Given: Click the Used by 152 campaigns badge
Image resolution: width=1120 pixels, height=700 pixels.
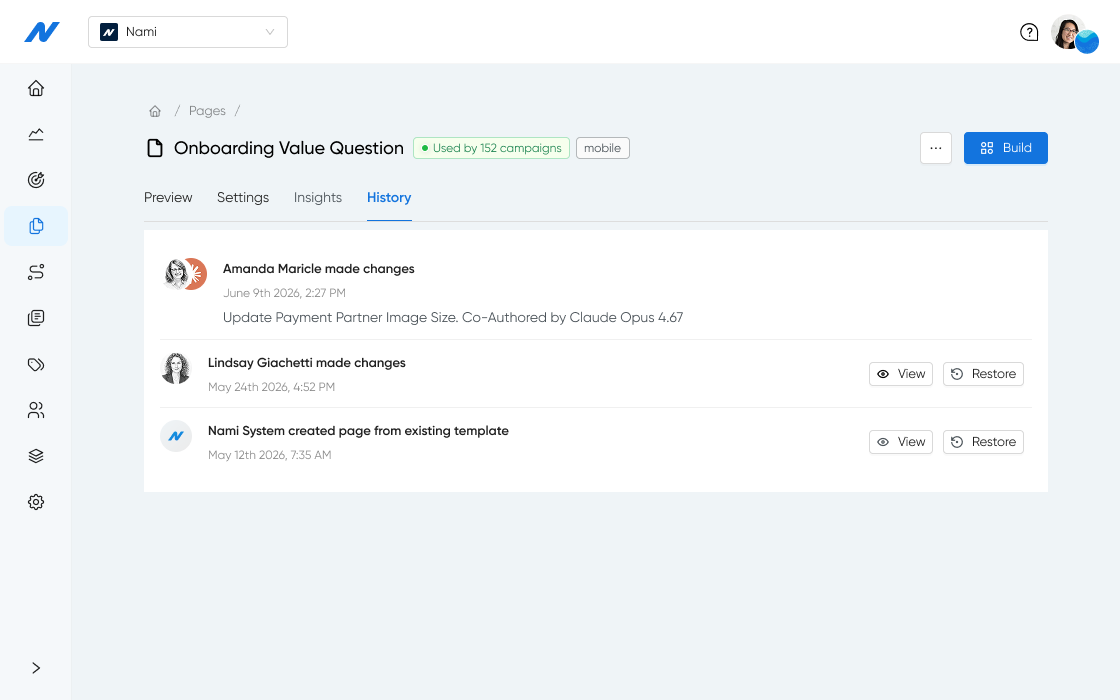Looking at the screenshot, I should click(x=491, y=148).
